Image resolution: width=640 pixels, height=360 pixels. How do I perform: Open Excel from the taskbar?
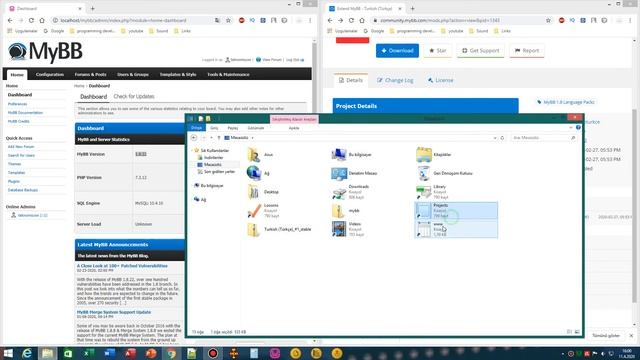pyautogui.click(x=89, y=353)
